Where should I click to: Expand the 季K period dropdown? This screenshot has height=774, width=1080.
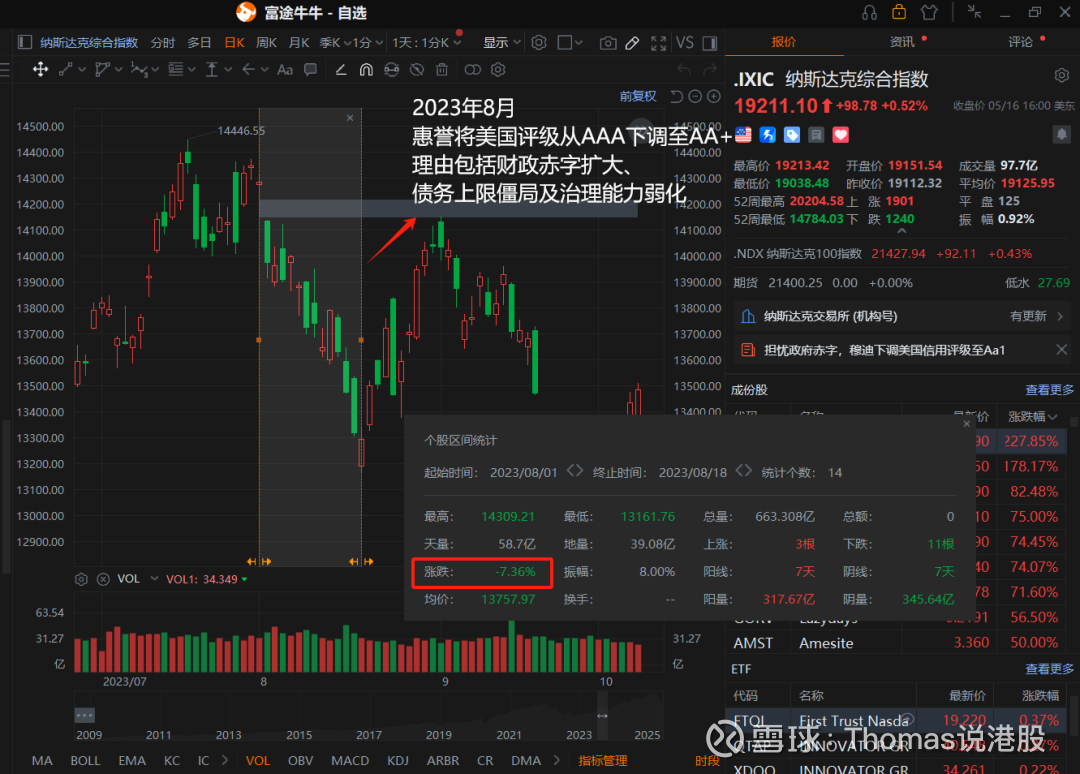coord(335,43)
